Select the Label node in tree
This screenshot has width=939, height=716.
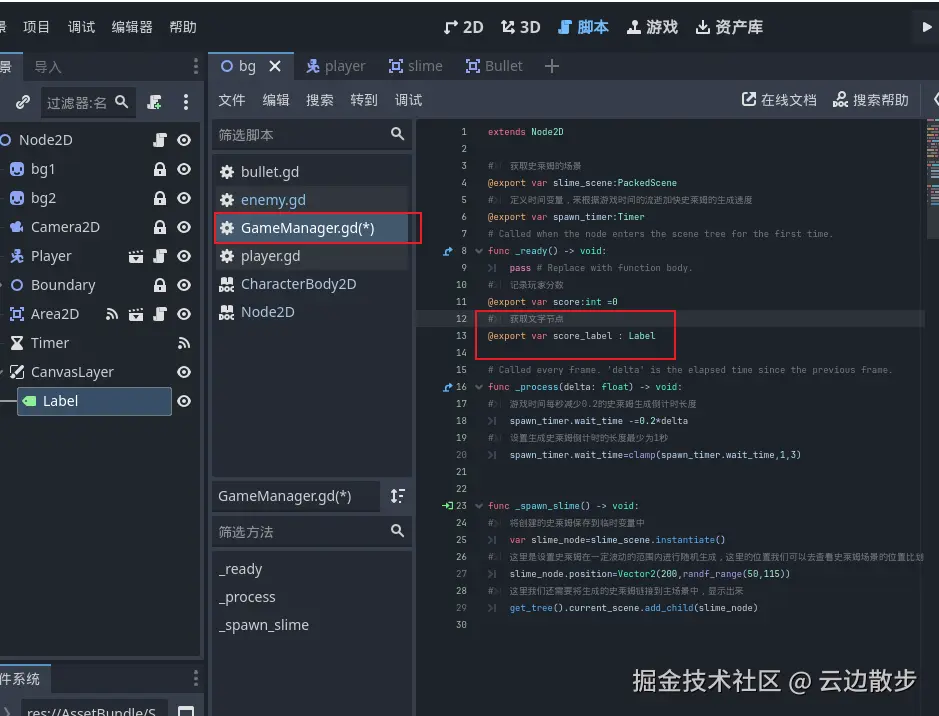pyautogui.click(x=94, y=401)
